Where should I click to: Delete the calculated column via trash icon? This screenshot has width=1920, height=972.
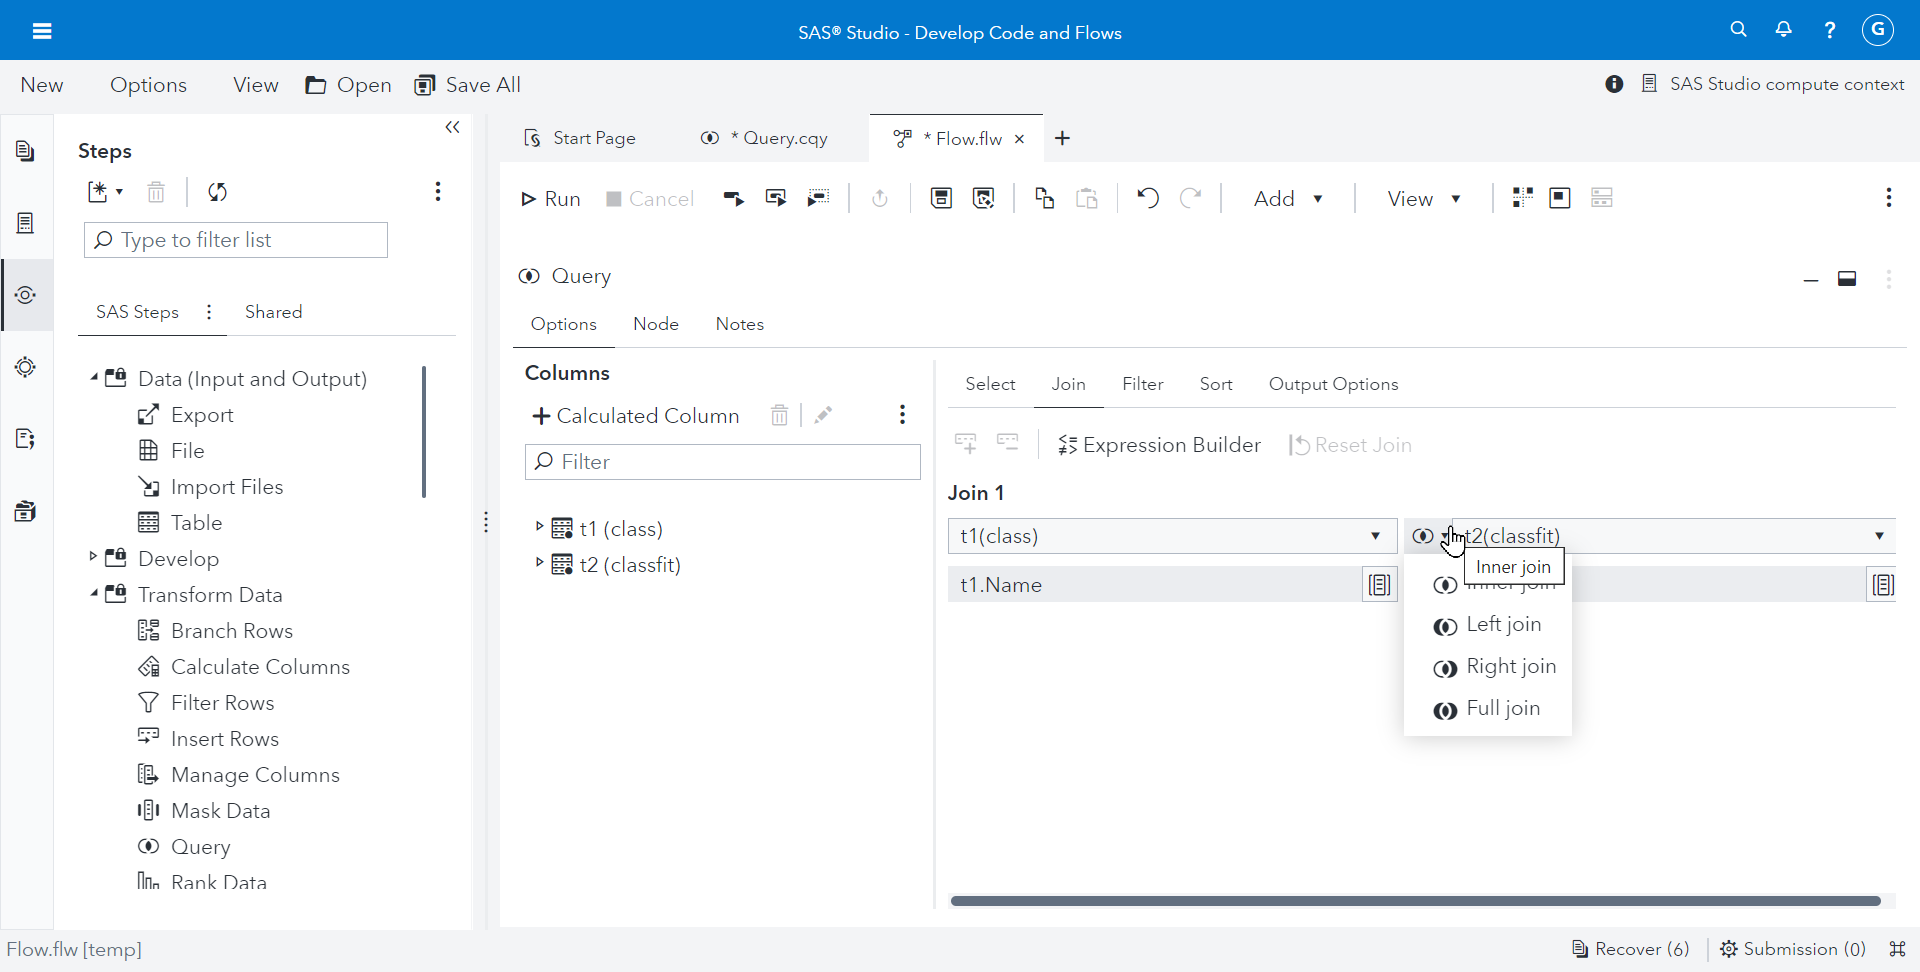click(x=779, y=415)
